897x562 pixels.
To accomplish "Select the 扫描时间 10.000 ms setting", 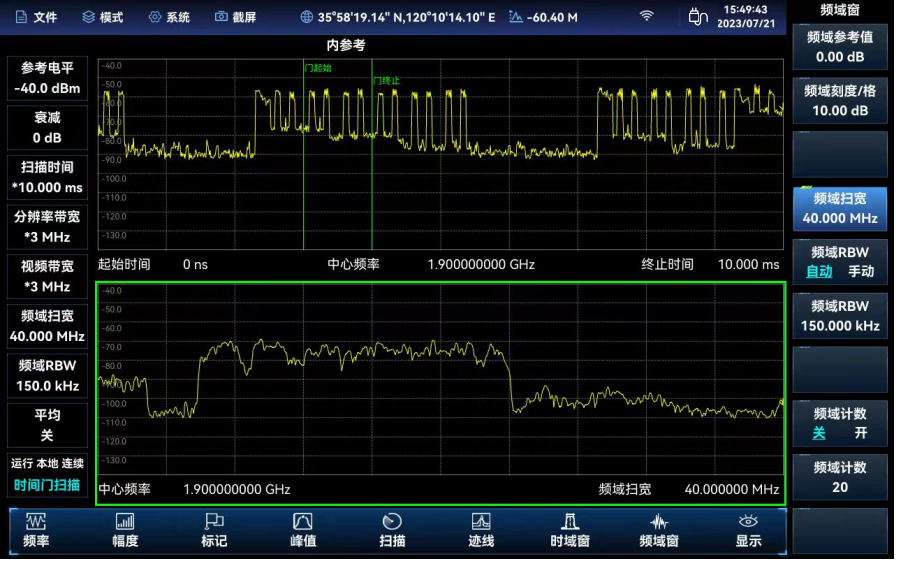I will pyautogui.click(x=47, y=177).
